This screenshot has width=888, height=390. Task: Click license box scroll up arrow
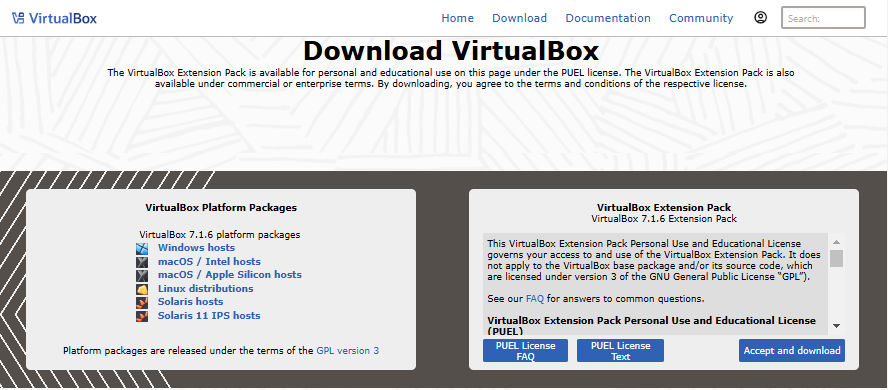coord(836,242)
